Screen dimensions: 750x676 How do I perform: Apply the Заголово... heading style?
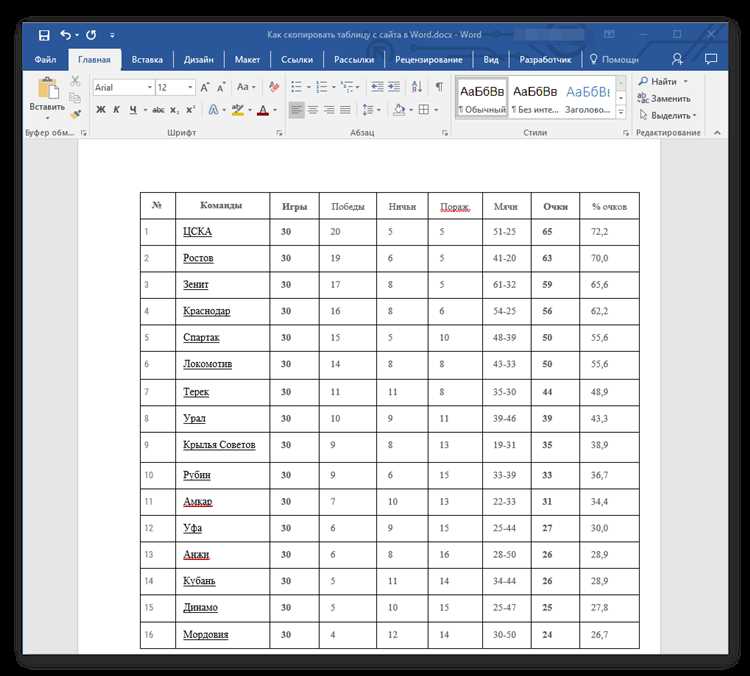click(587, 98)
